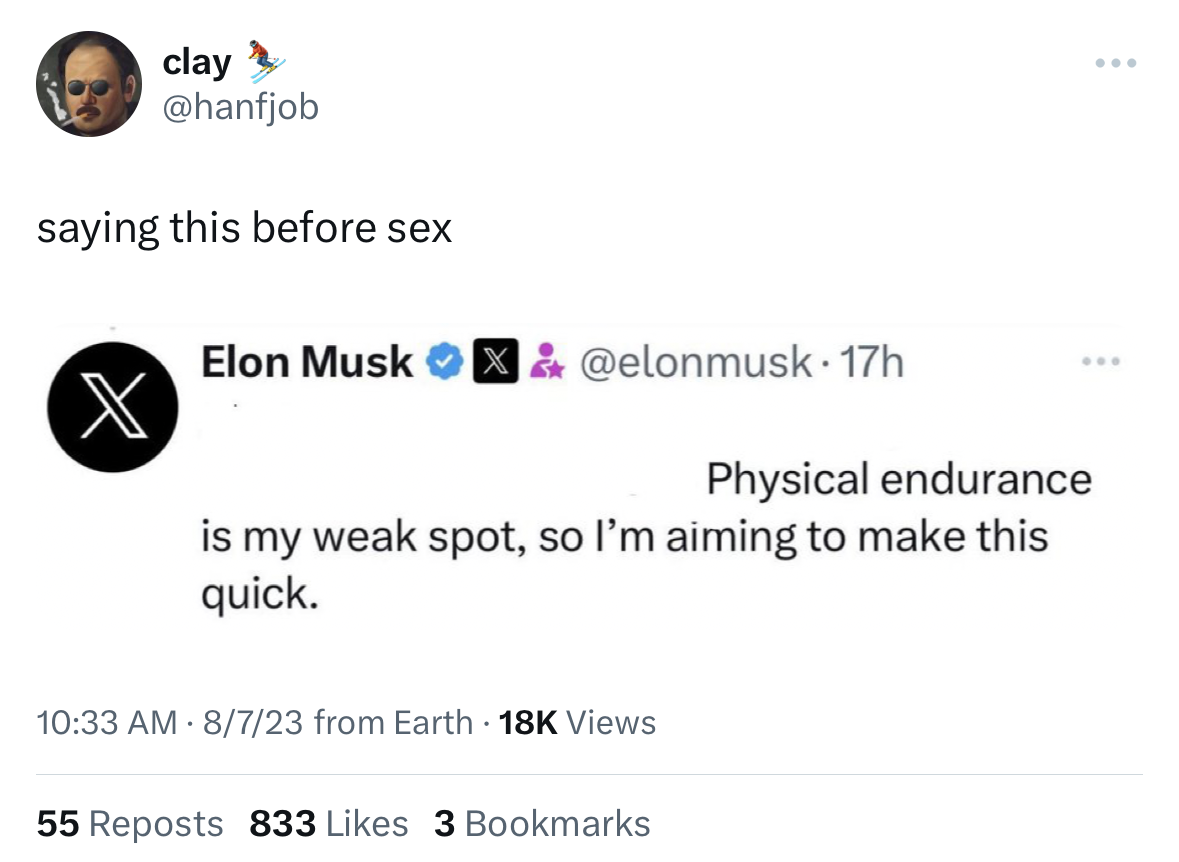
Task: Click the skier emoji beside clay
Action: click(x=266, y=60)
